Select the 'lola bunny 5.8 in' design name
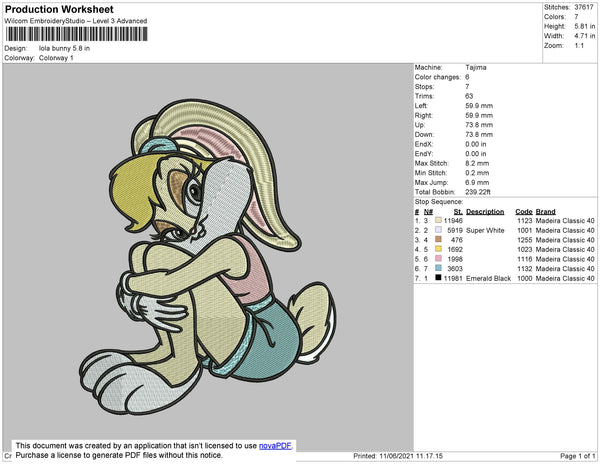600x464 pixels. coord(64,48)
